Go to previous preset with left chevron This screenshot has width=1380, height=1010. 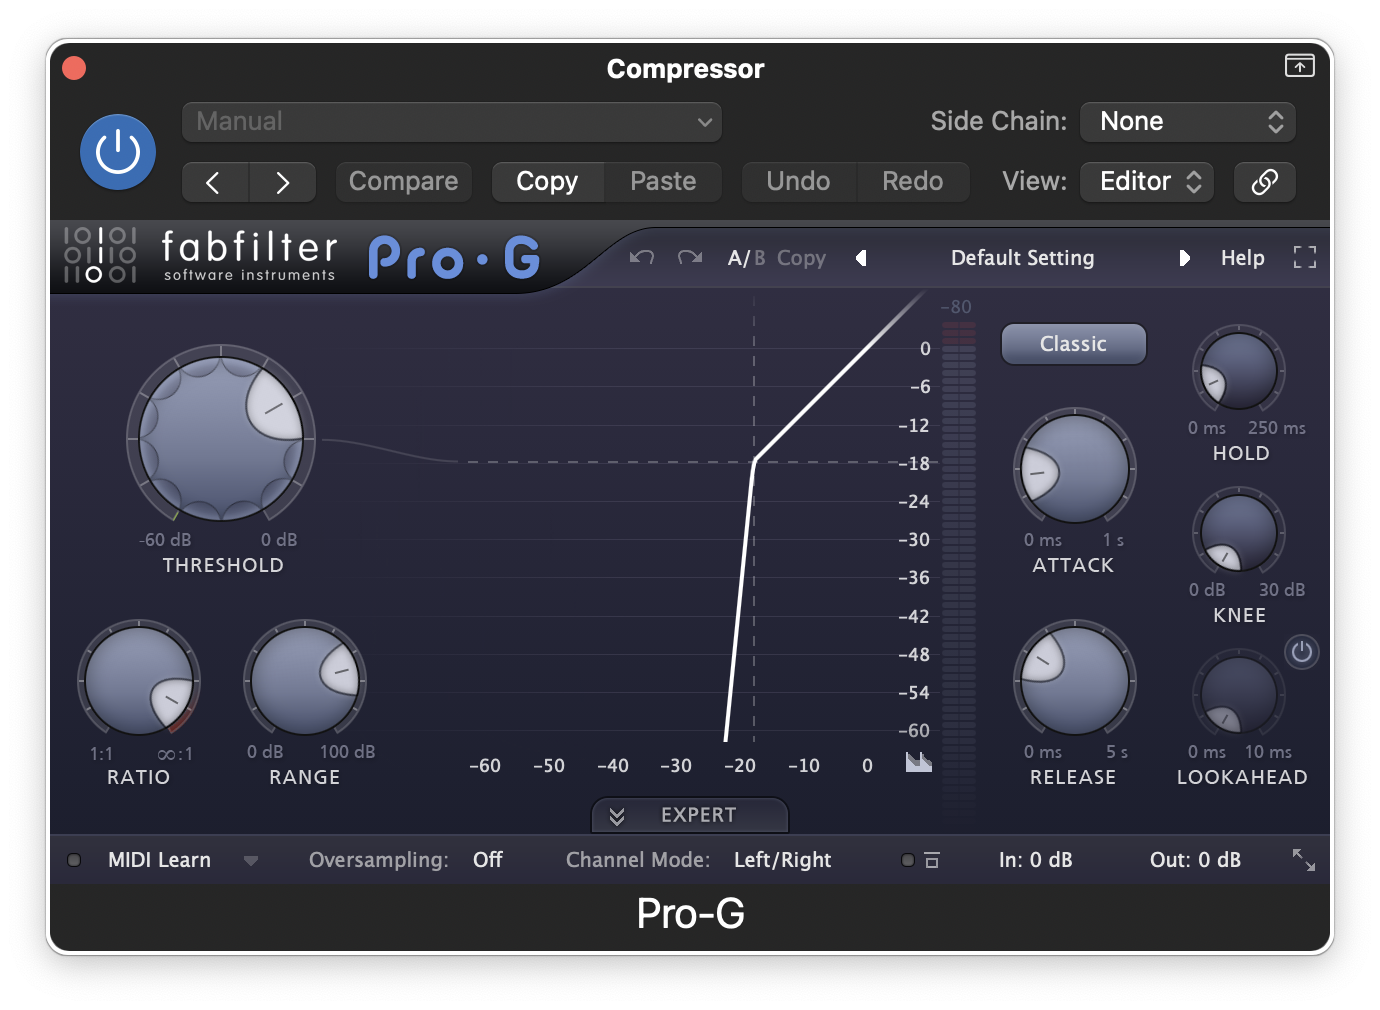click(214, 182)
